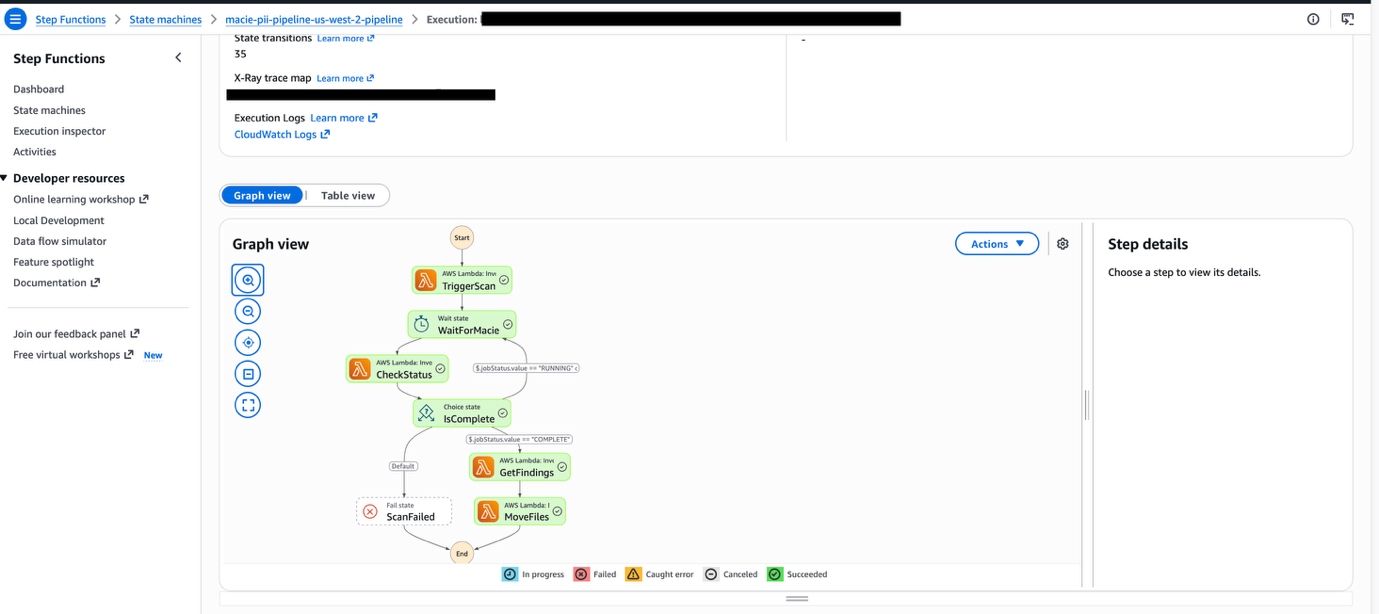The image size is (1379, 614).
Task: Click the In progress legend icon
Action: pyautogui.click(x=510, y=574)
